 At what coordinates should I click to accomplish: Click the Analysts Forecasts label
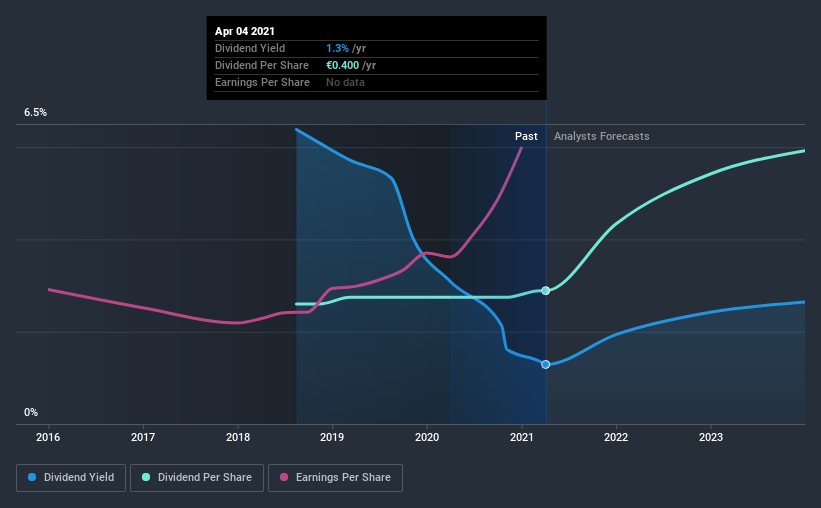[x=602, y=137]
